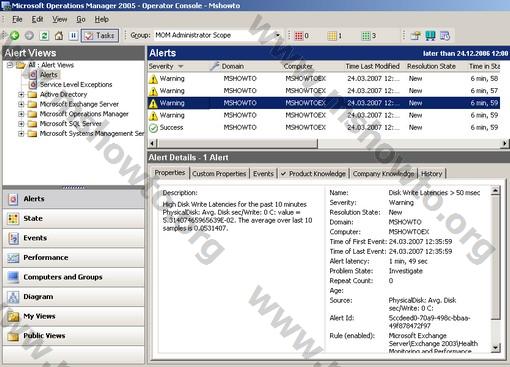
Task: Open the Events tab in details
Action: tap(263, 174)
